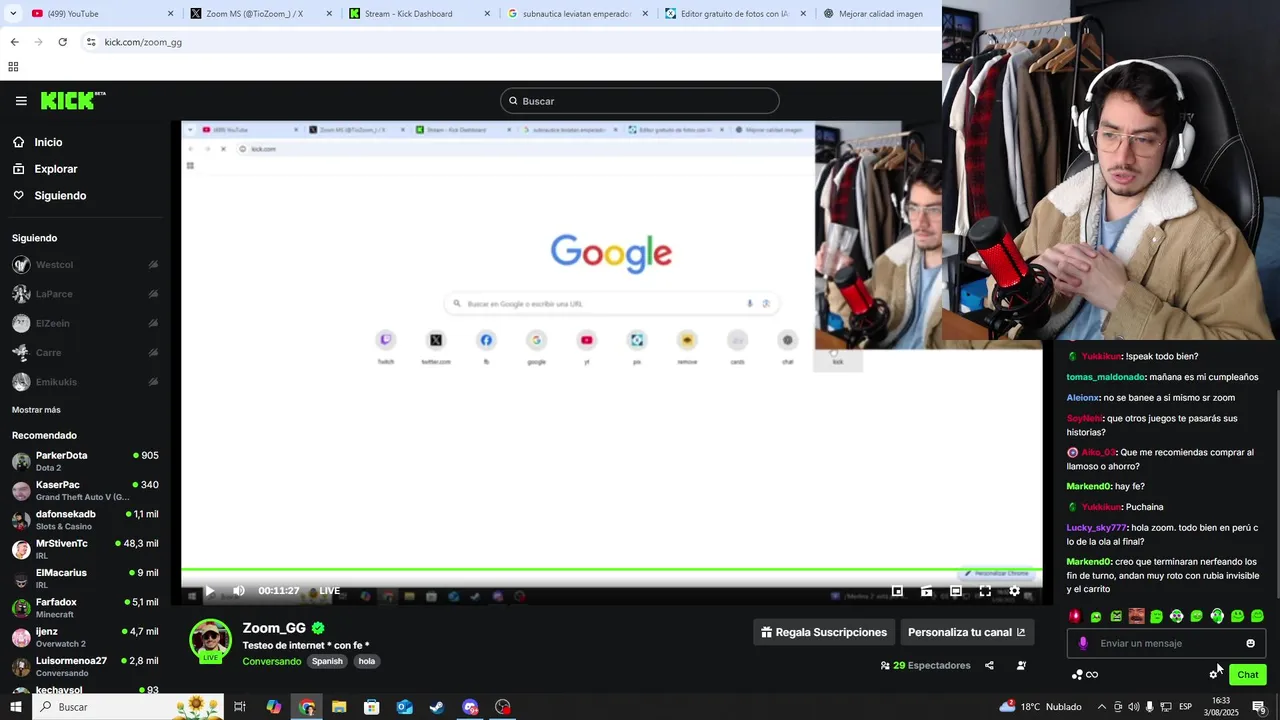Select the hola tag
The height and width of the screenshot is (720, 1280).
point(367,661)
